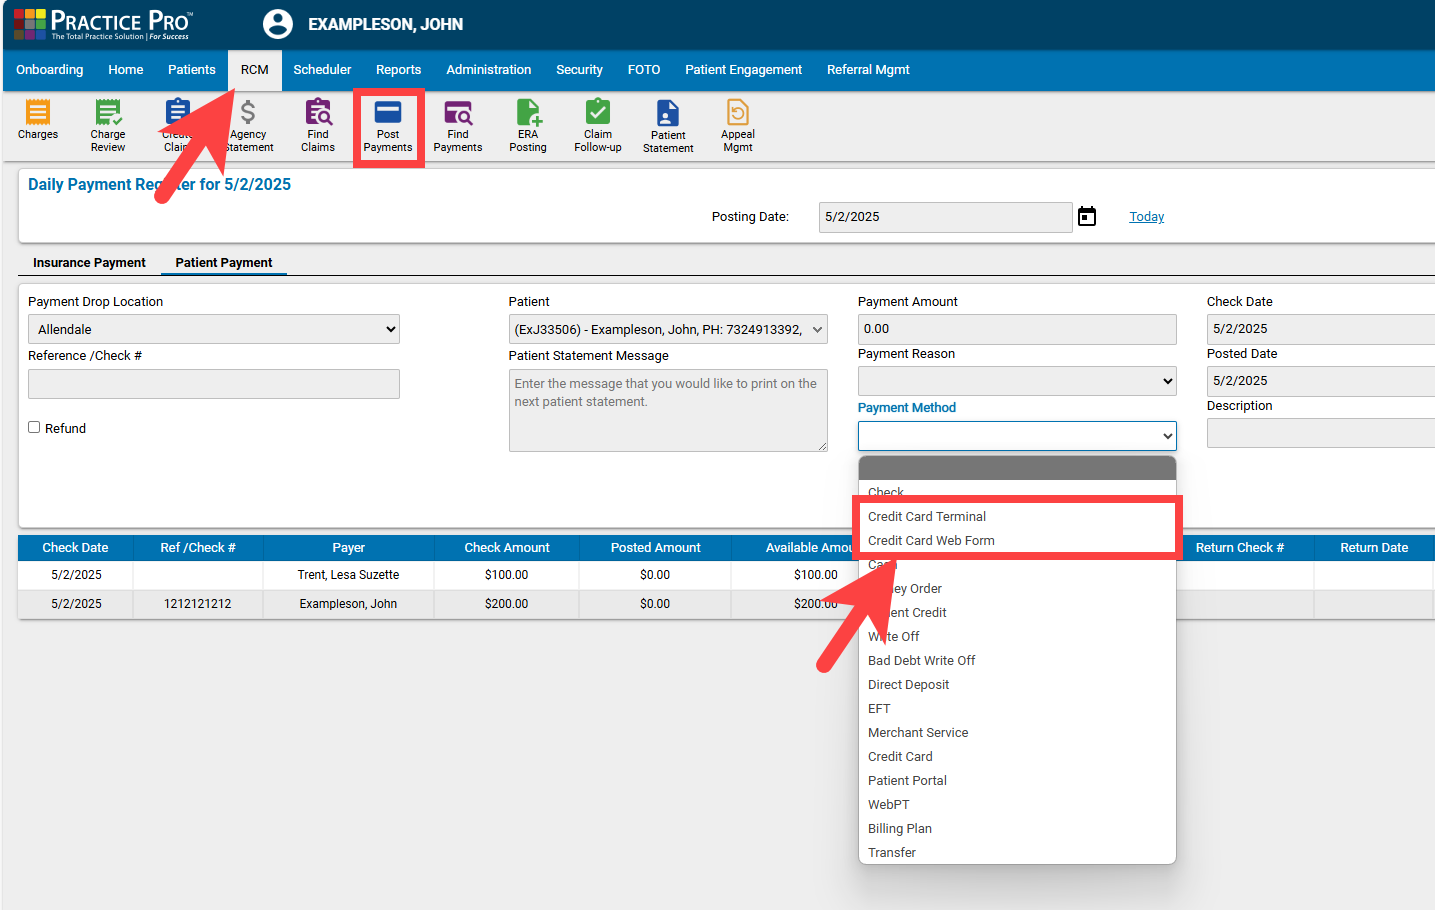1435x910 pixels.
Task: Click the Find Claims icon
Action: tap(318, 124)
